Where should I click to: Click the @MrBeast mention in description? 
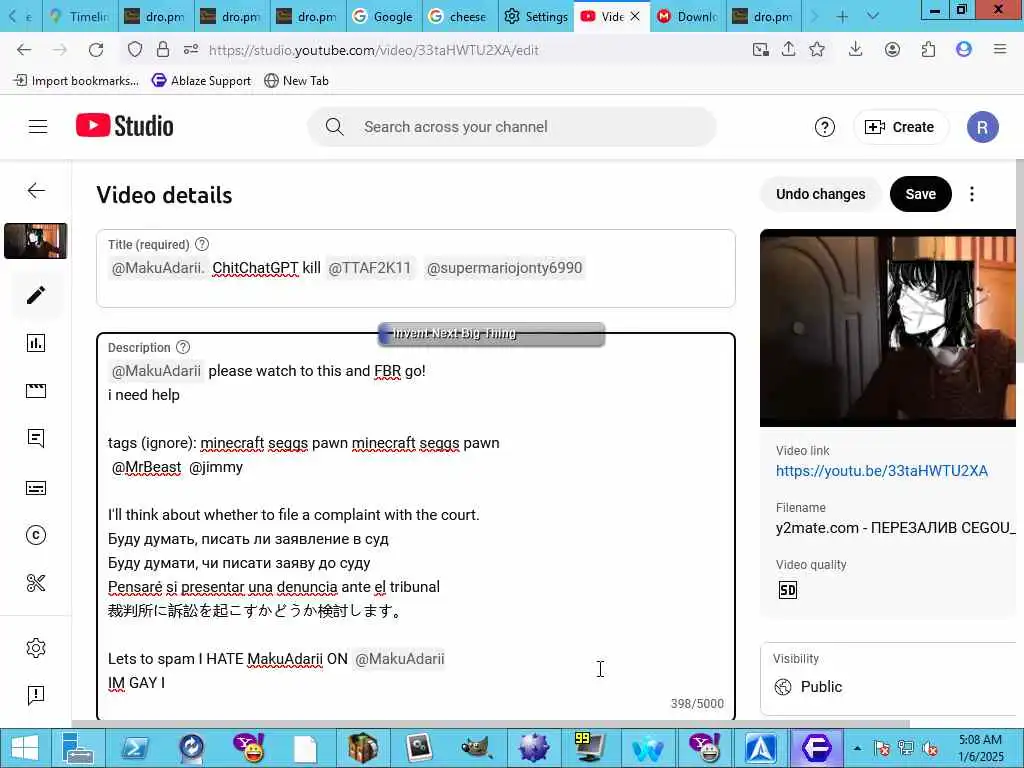146,467
